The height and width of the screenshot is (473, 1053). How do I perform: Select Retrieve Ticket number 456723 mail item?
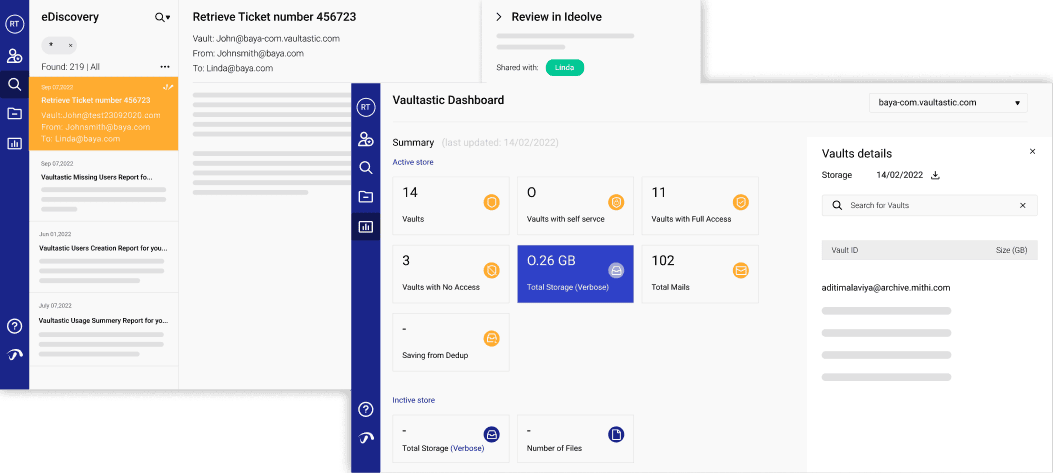[103, 113]
